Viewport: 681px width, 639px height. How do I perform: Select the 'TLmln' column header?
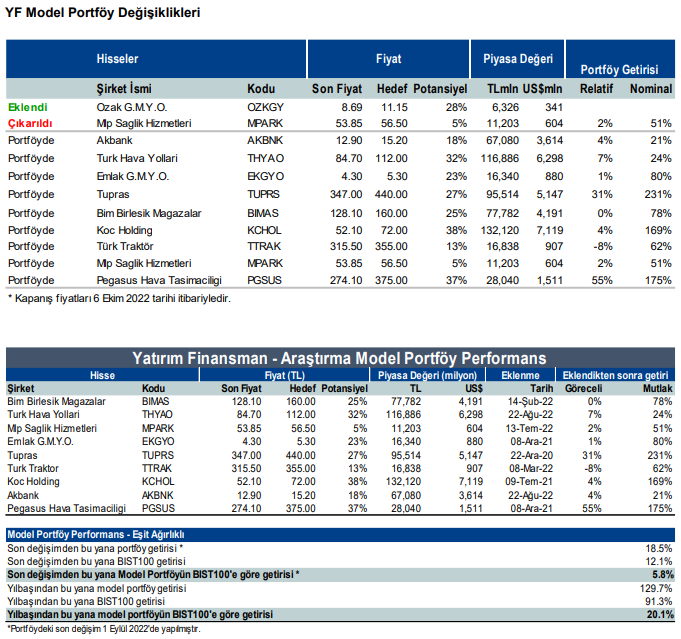502,89
